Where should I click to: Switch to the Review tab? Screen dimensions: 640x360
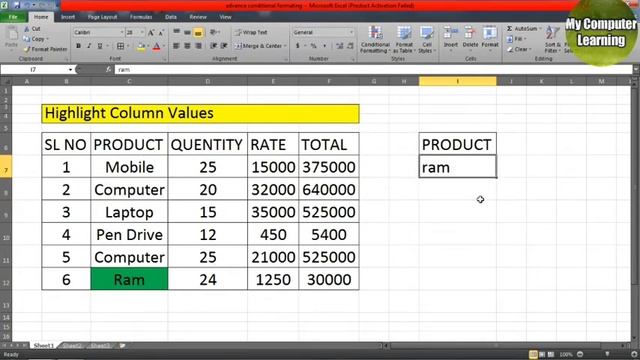coord(198,17)
